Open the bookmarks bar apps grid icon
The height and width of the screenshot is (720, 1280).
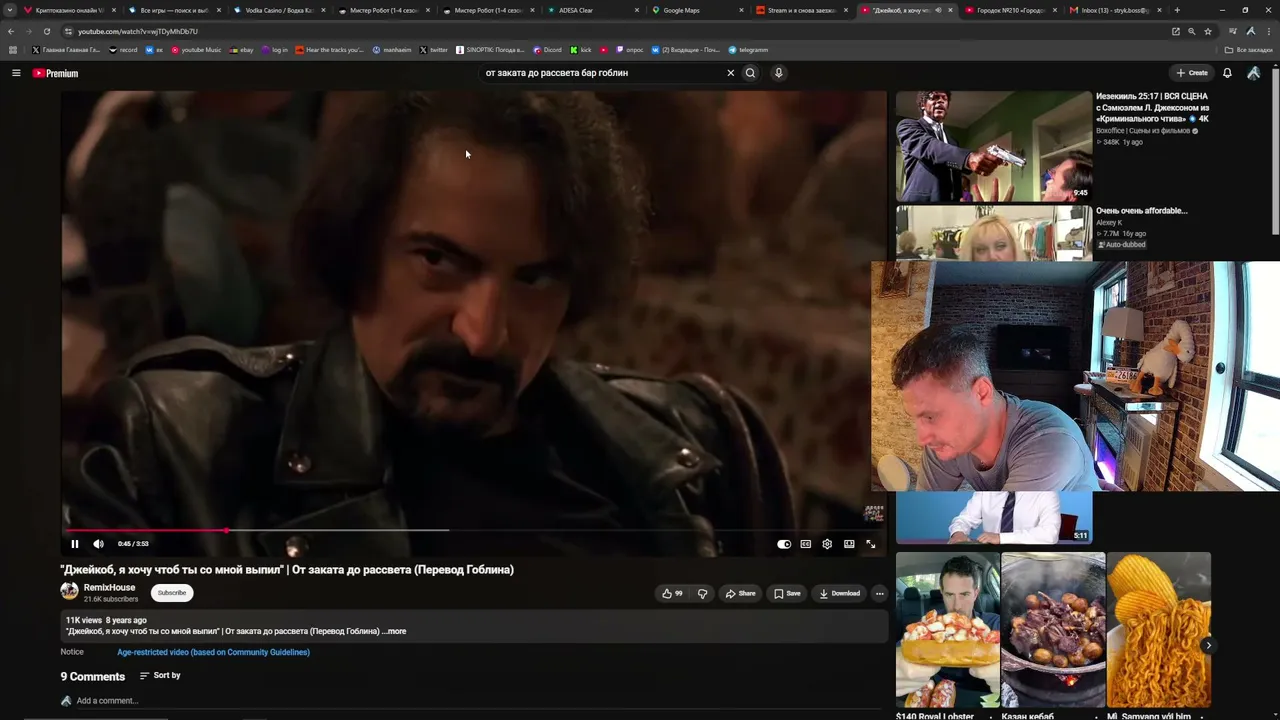point(13,50)
